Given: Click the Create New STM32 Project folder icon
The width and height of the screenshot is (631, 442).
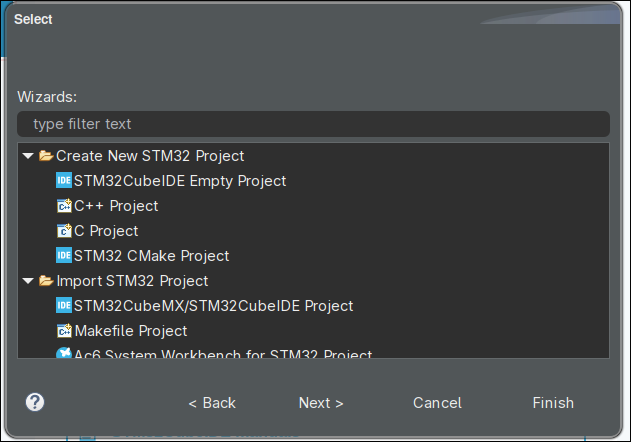Looking at the screenshot, I should [46, 156].
